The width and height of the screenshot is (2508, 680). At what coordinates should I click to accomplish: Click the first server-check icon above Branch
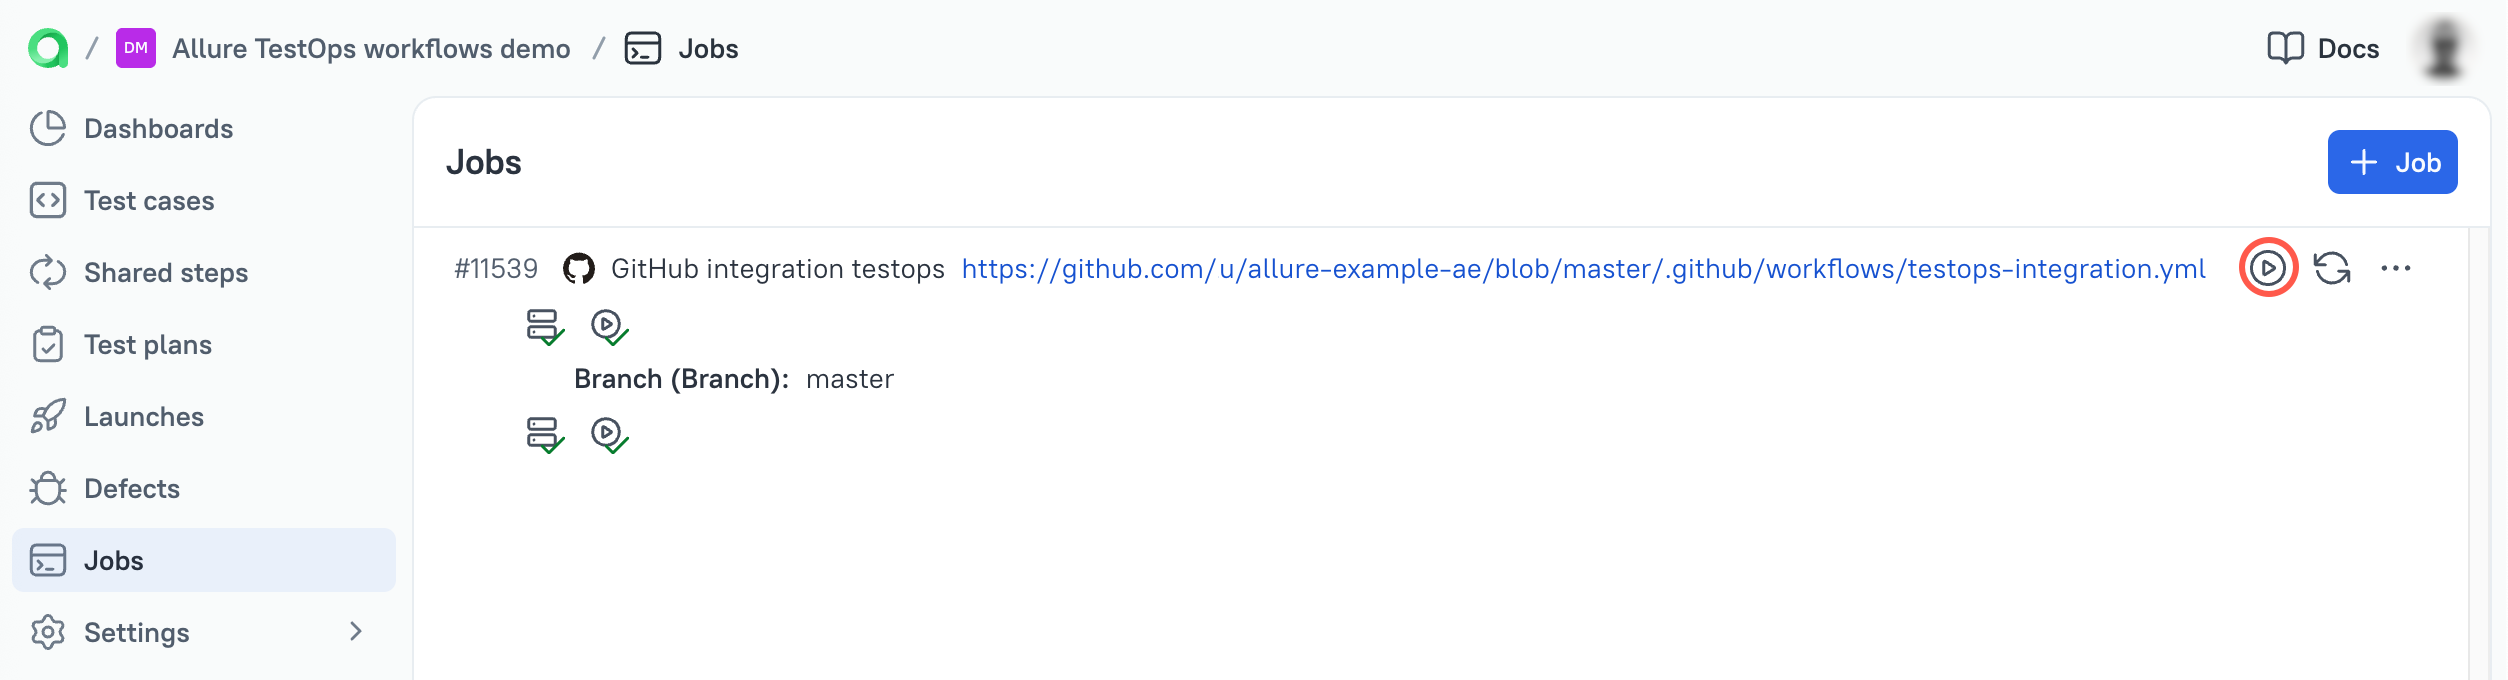point(545,326)
